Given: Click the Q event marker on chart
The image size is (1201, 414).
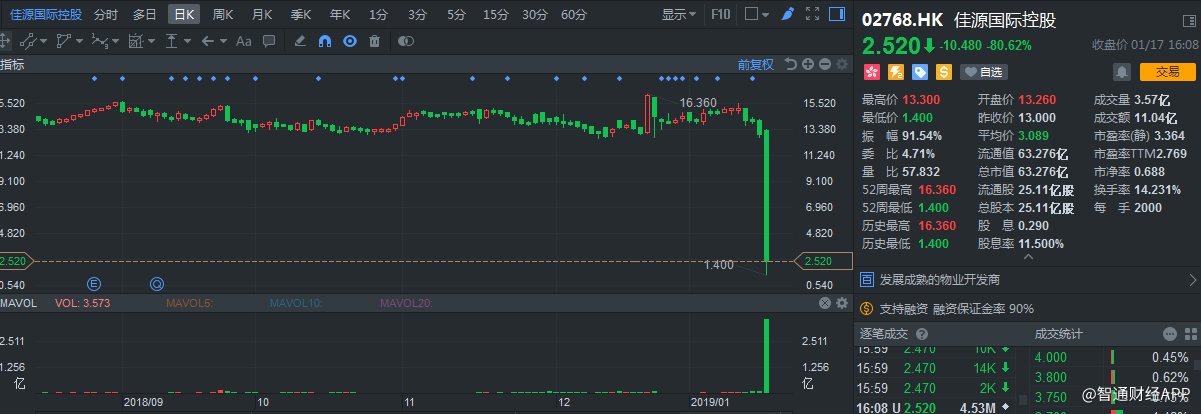Looking at the screenshot, I should click(157, 284).
